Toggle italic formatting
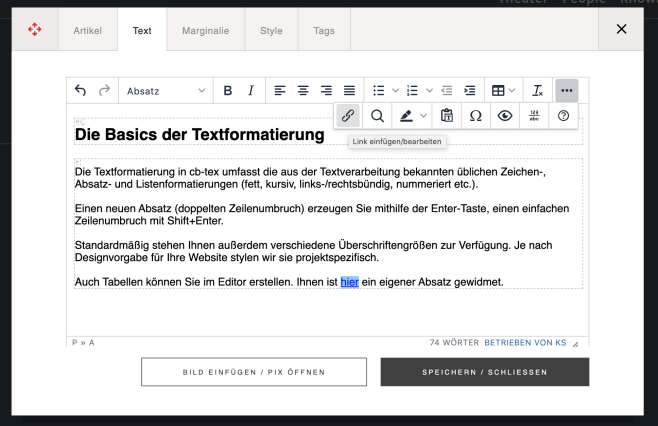Screen dimensions: 658x426 [250, 91]
